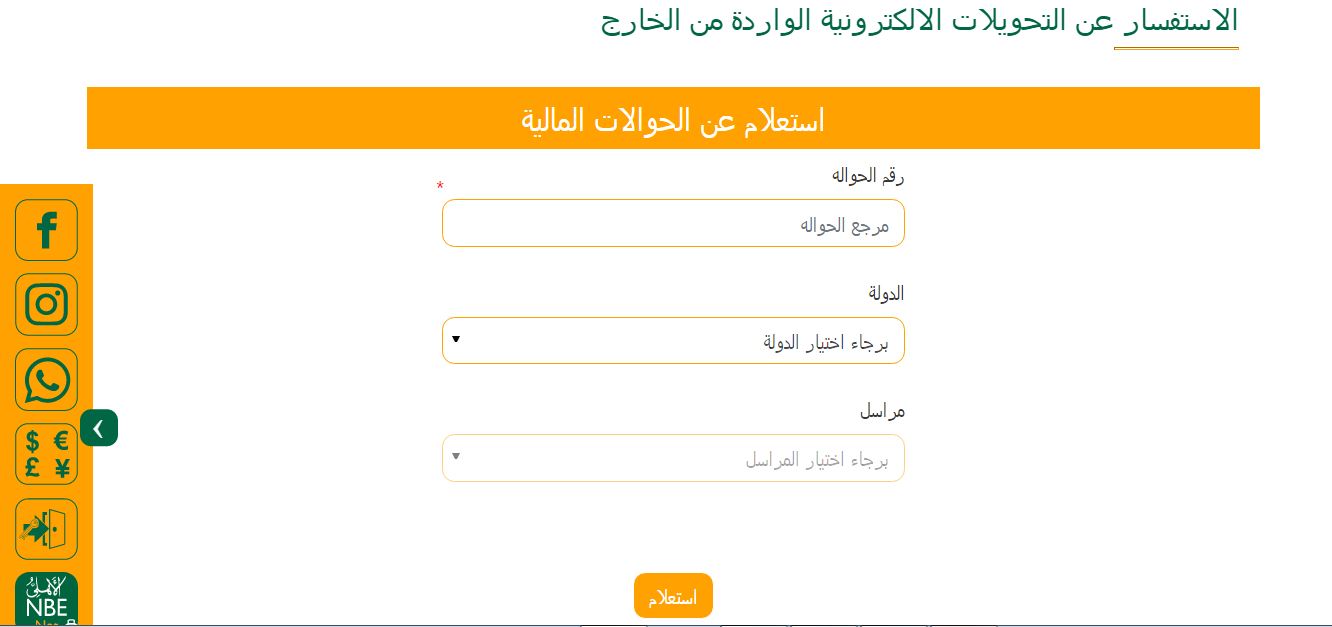Click the الدولة field label
This screenshot has width=1332, height=627.
(886, 293)
